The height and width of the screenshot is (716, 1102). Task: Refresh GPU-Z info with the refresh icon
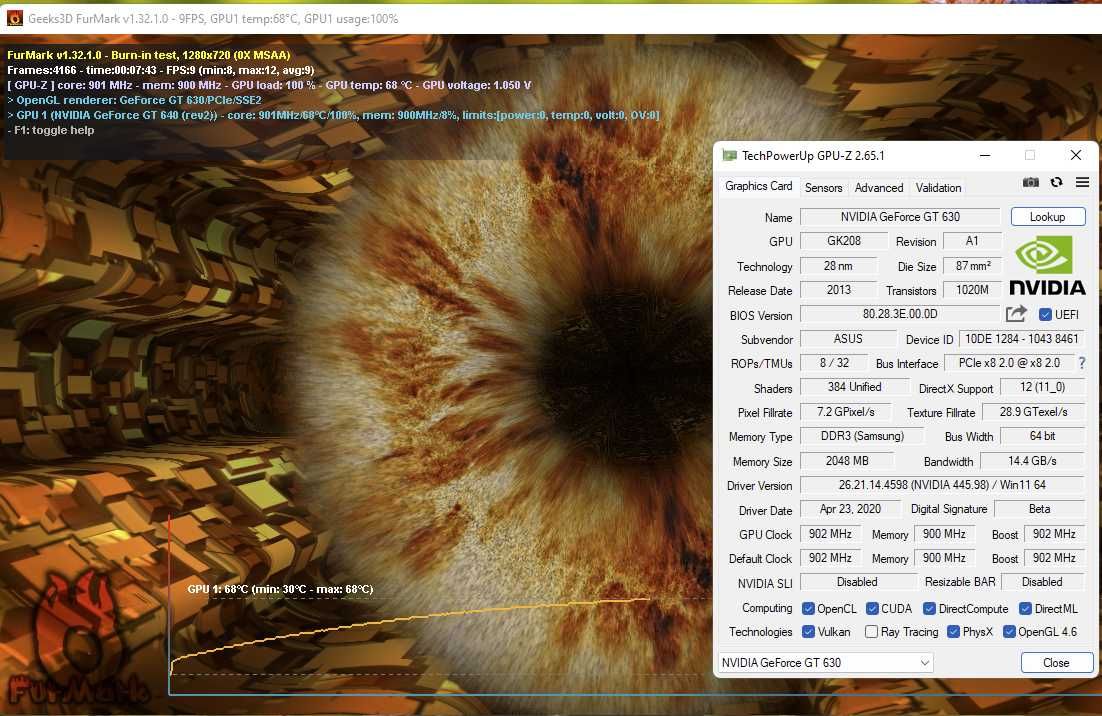pyautogui.click(x=1056, y=183)
